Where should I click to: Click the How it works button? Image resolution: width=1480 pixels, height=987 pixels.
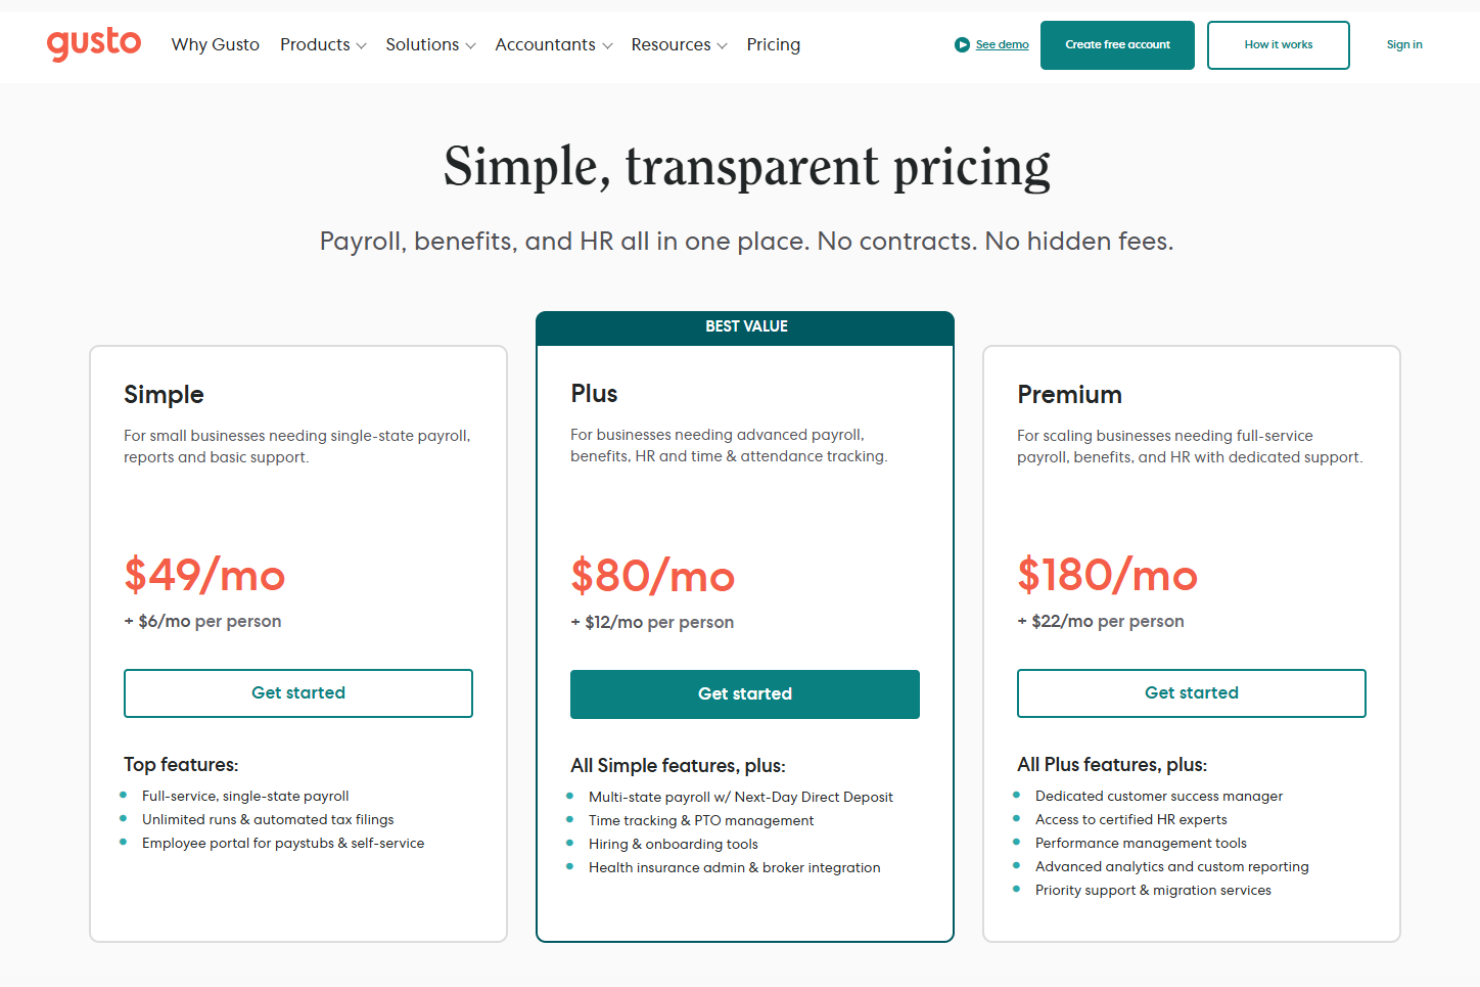click(x=1278, y=44)
